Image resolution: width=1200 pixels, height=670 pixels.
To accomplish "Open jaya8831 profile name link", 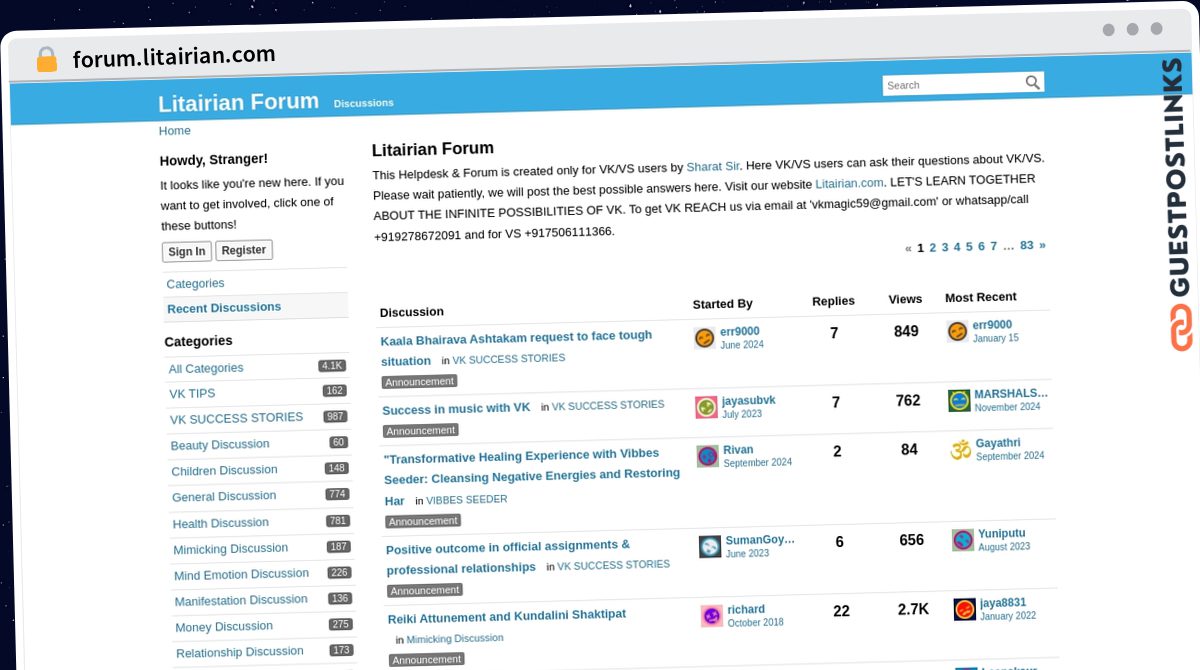I will (x=1003, y=603).
